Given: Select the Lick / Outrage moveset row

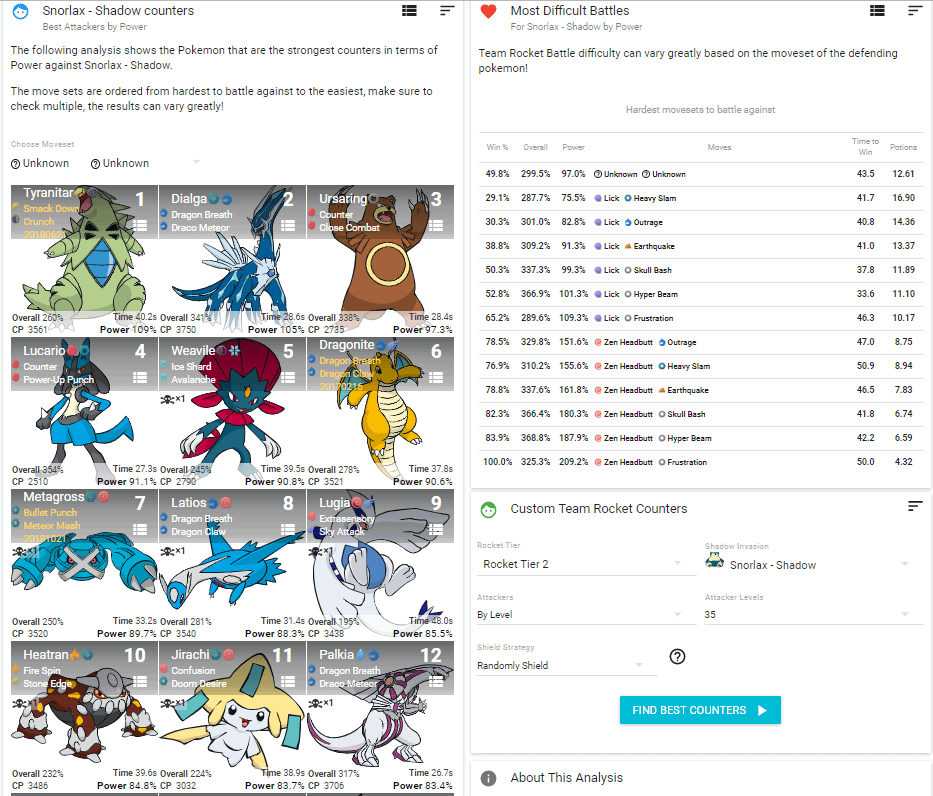Looking at the screenshot, I should 700,222.
